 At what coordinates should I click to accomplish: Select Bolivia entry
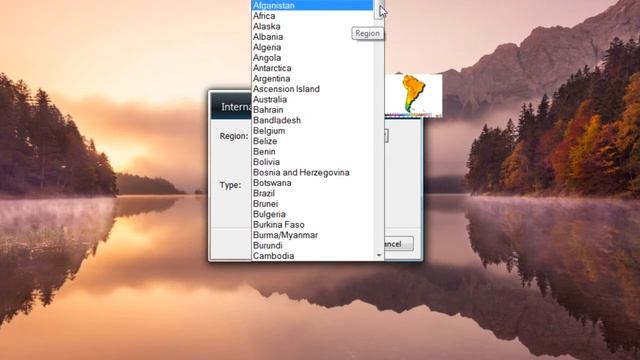point(312,162)
